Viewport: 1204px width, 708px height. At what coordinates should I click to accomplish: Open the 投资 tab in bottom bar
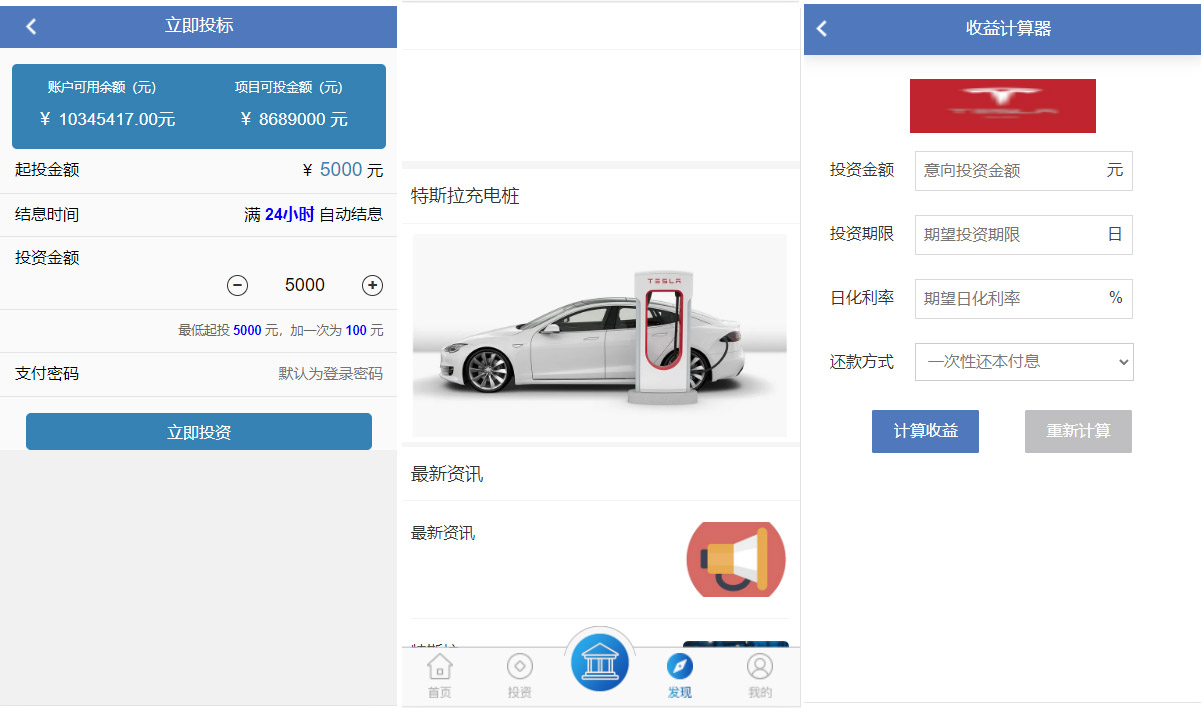(x=520, y=676)
